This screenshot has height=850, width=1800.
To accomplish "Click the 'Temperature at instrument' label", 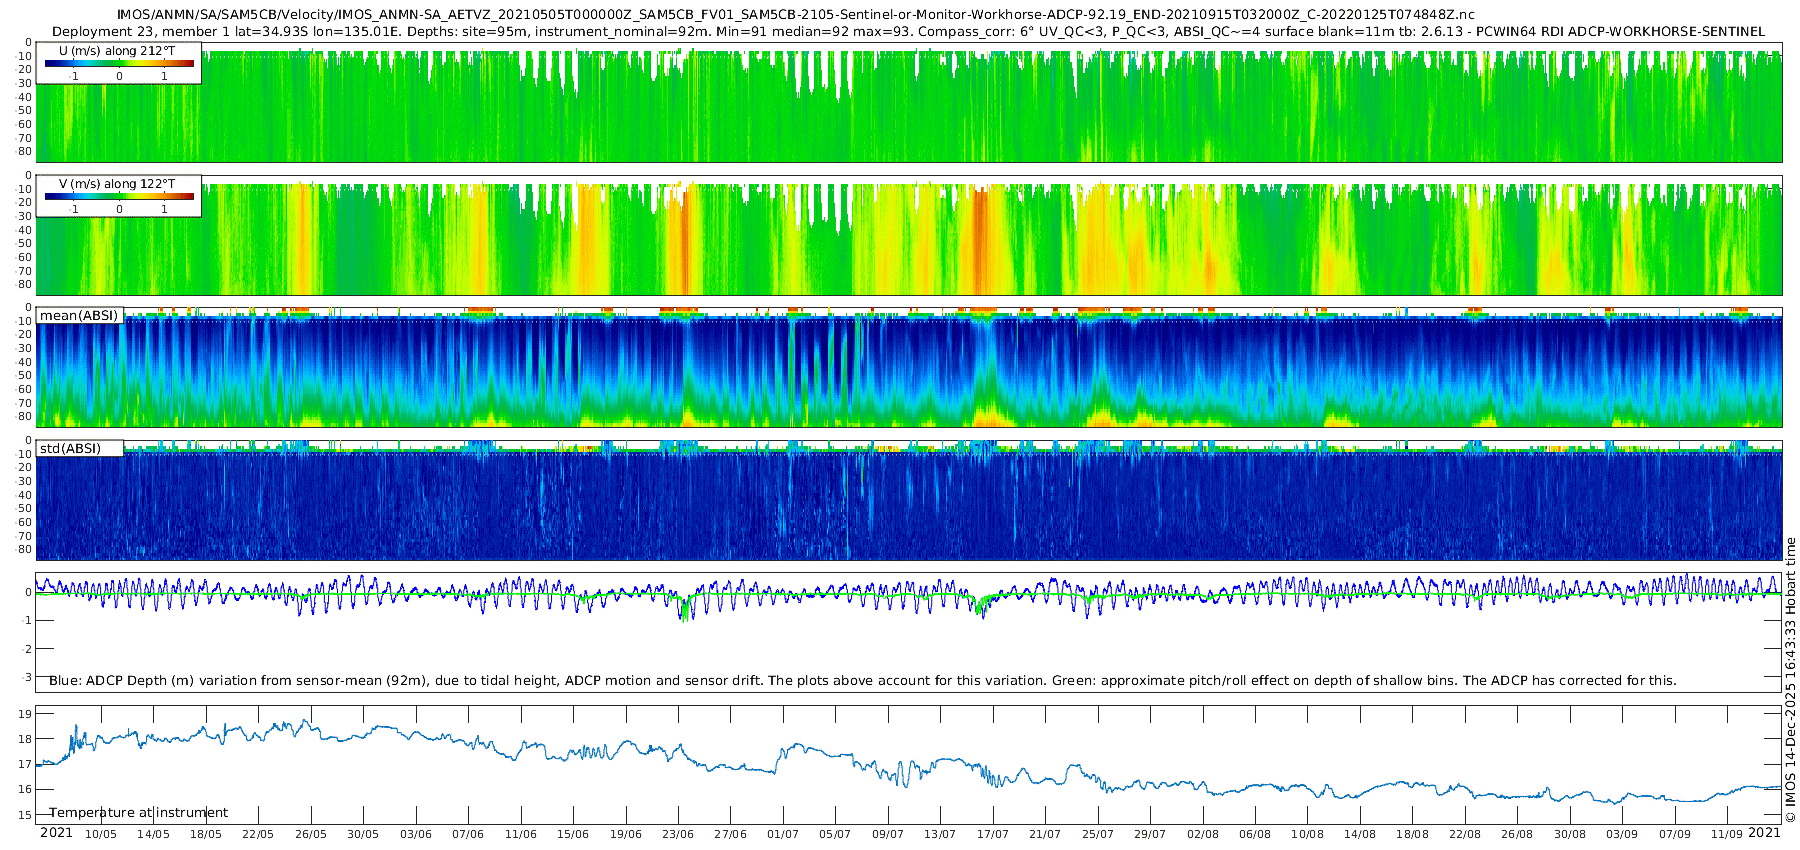I will coord(138,813).
